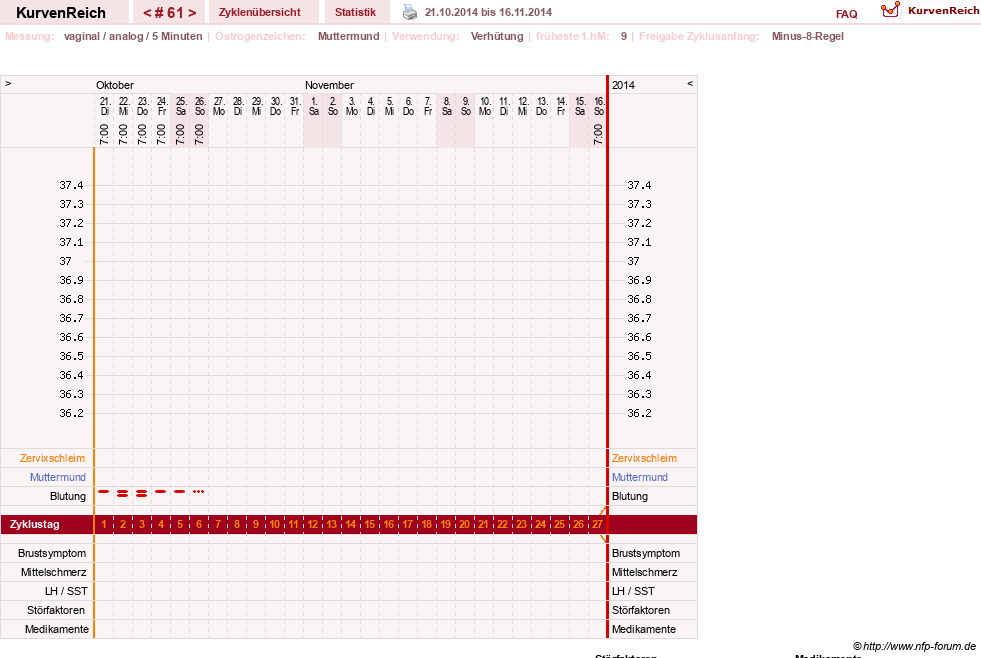Click the left Muttermund row label
This screenshot has height=658, width=981.
pos(58,477)
